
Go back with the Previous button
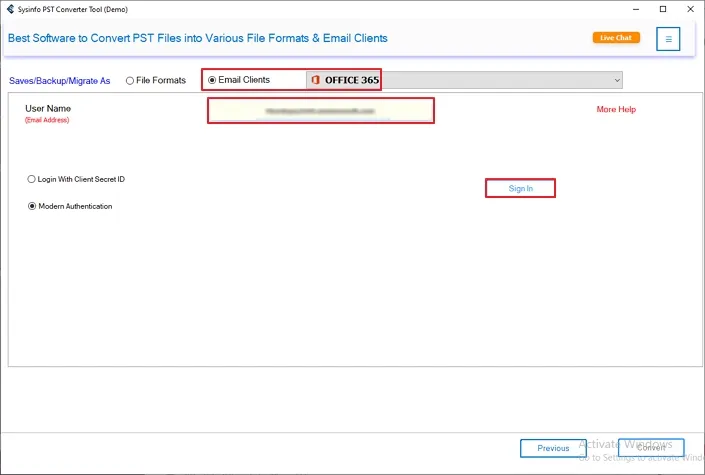click(553, 448)
